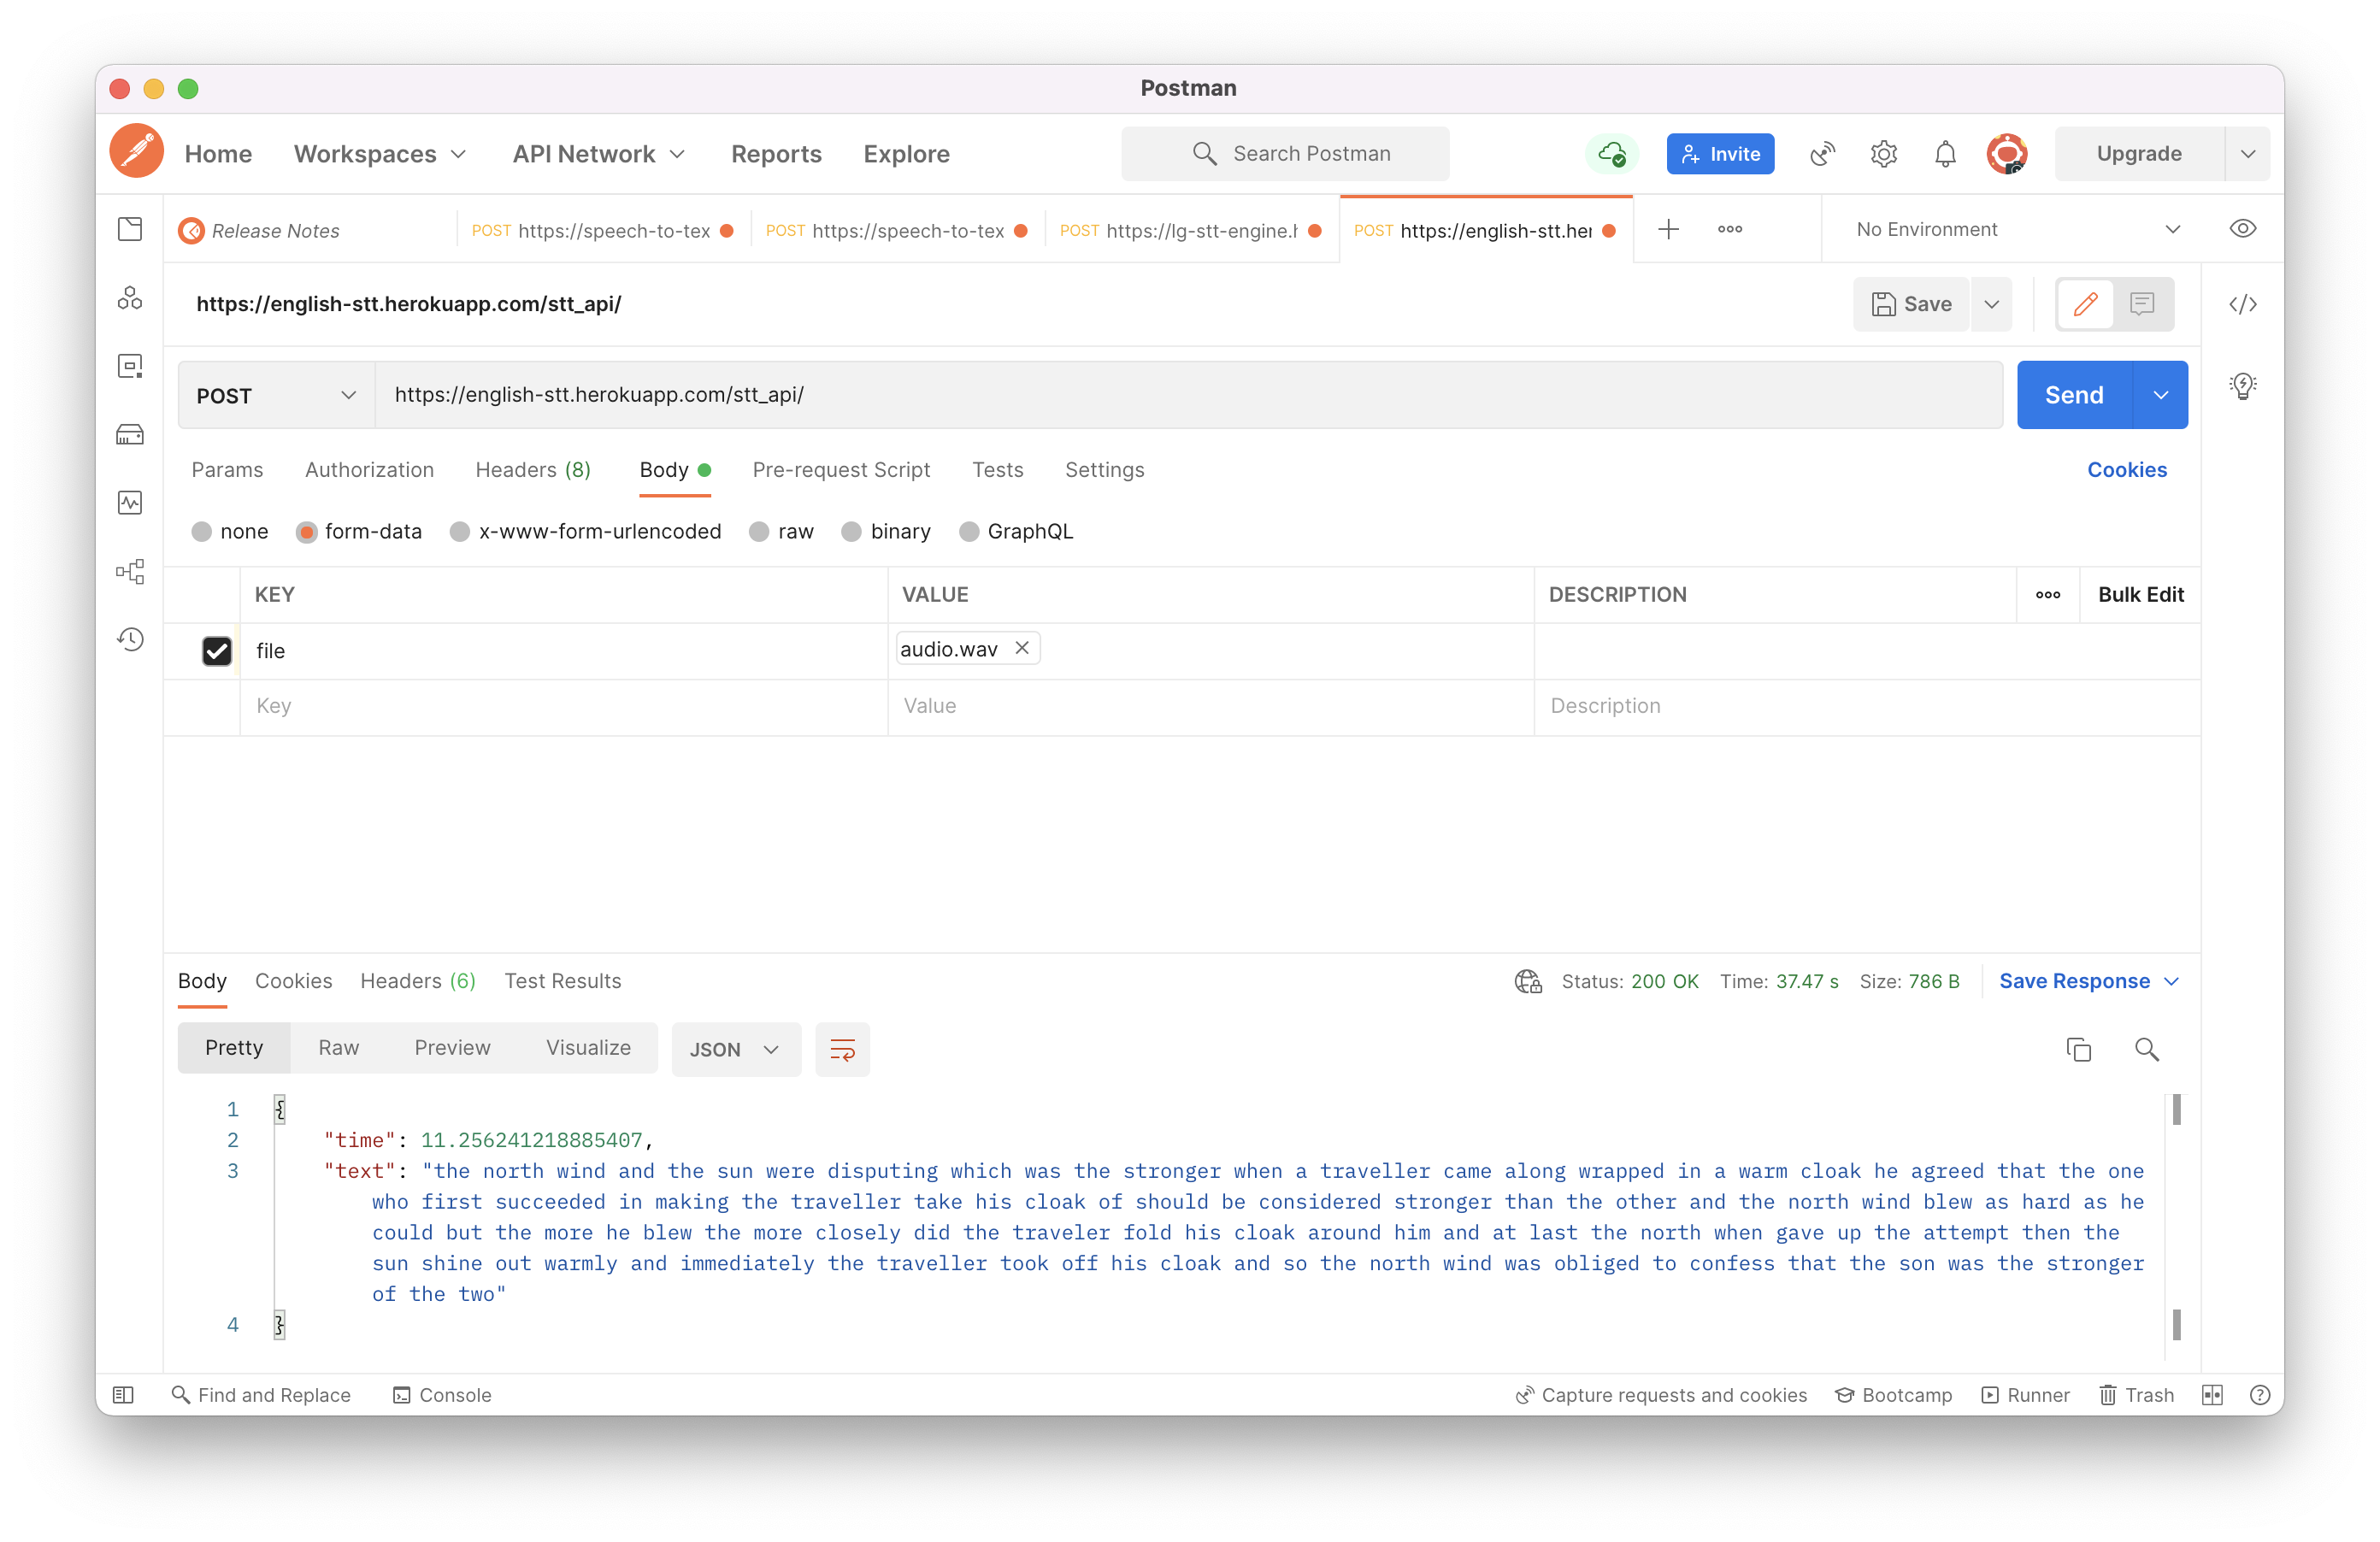2380x1542 pixels.
Task: Open new tab with plus icon
Action: [1668, 229]
